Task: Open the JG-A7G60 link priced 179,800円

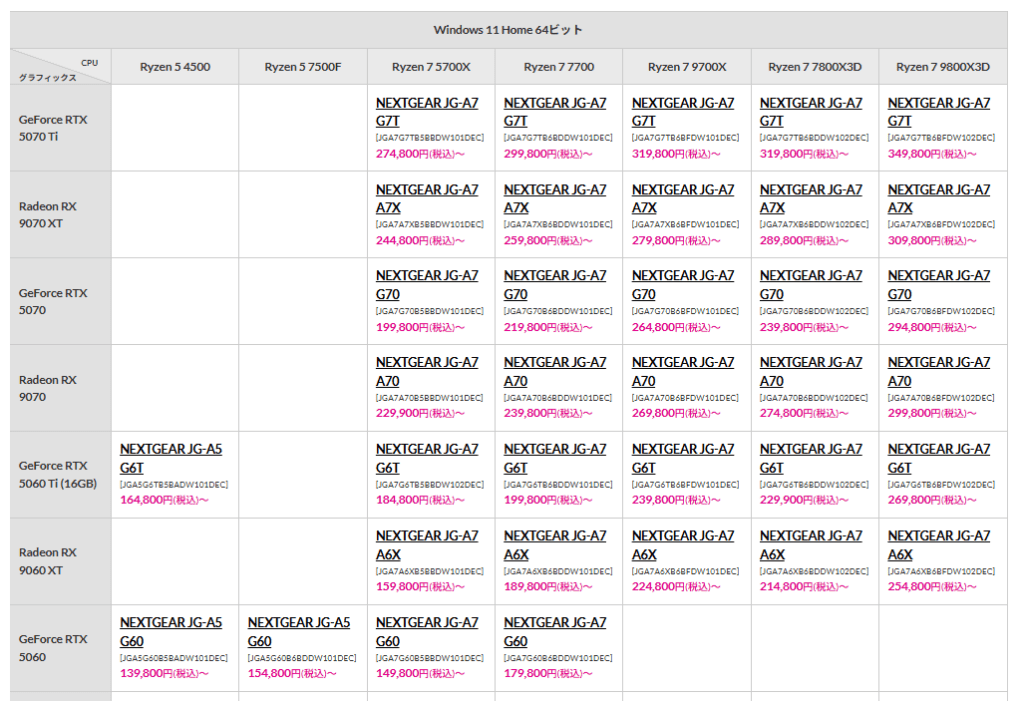Action: coord(554,631)
